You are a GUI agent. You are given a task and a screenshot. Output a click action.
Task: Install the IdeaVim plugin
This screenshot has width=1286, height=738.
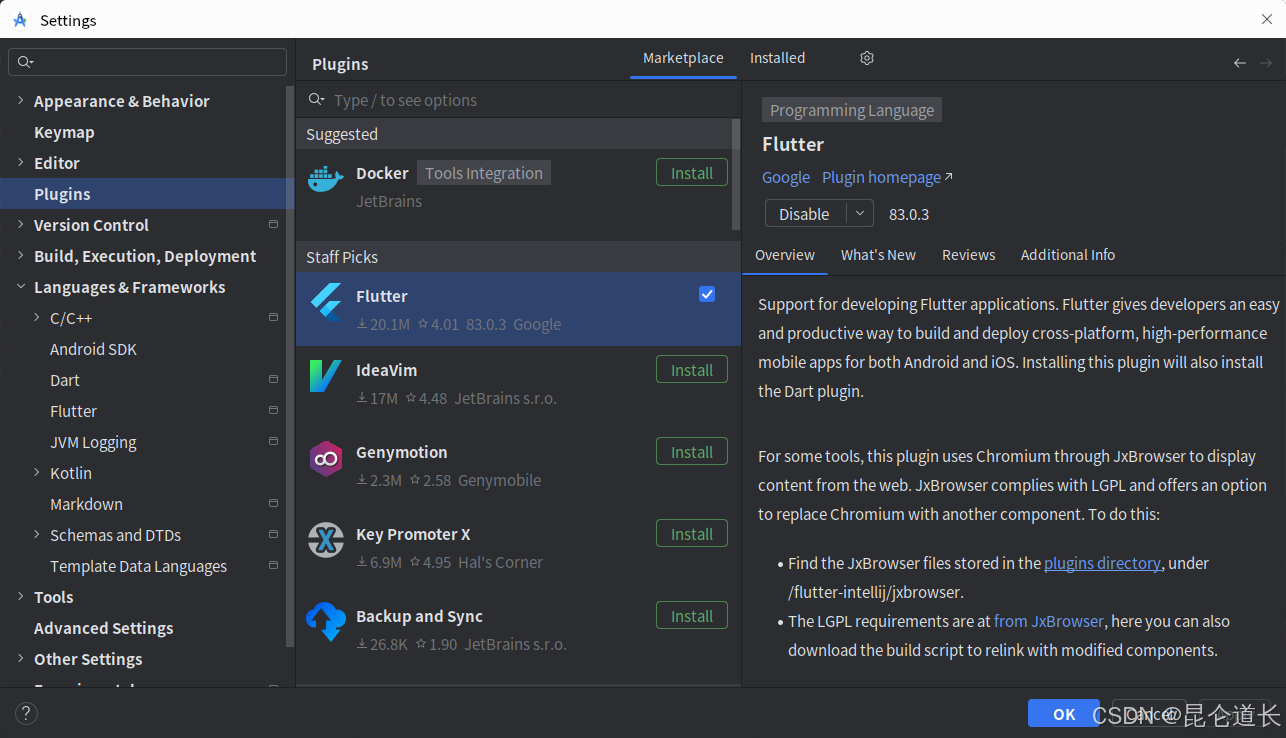[x=692, y=370]
